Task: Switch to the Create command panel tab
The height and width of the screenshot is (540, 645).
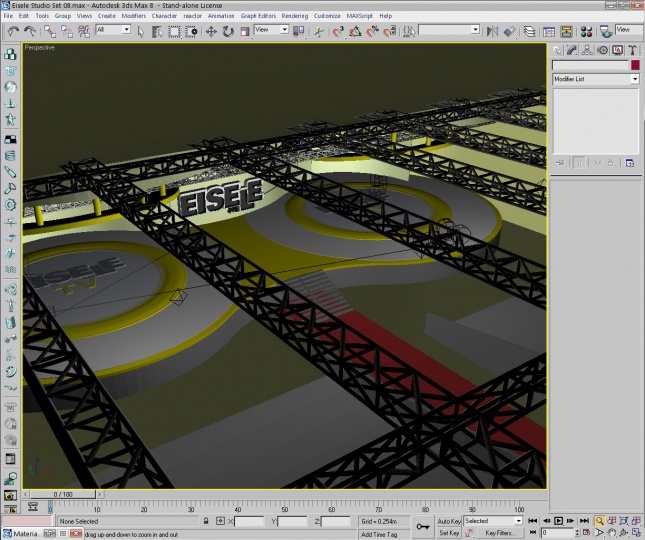Action: pos(557,51)
